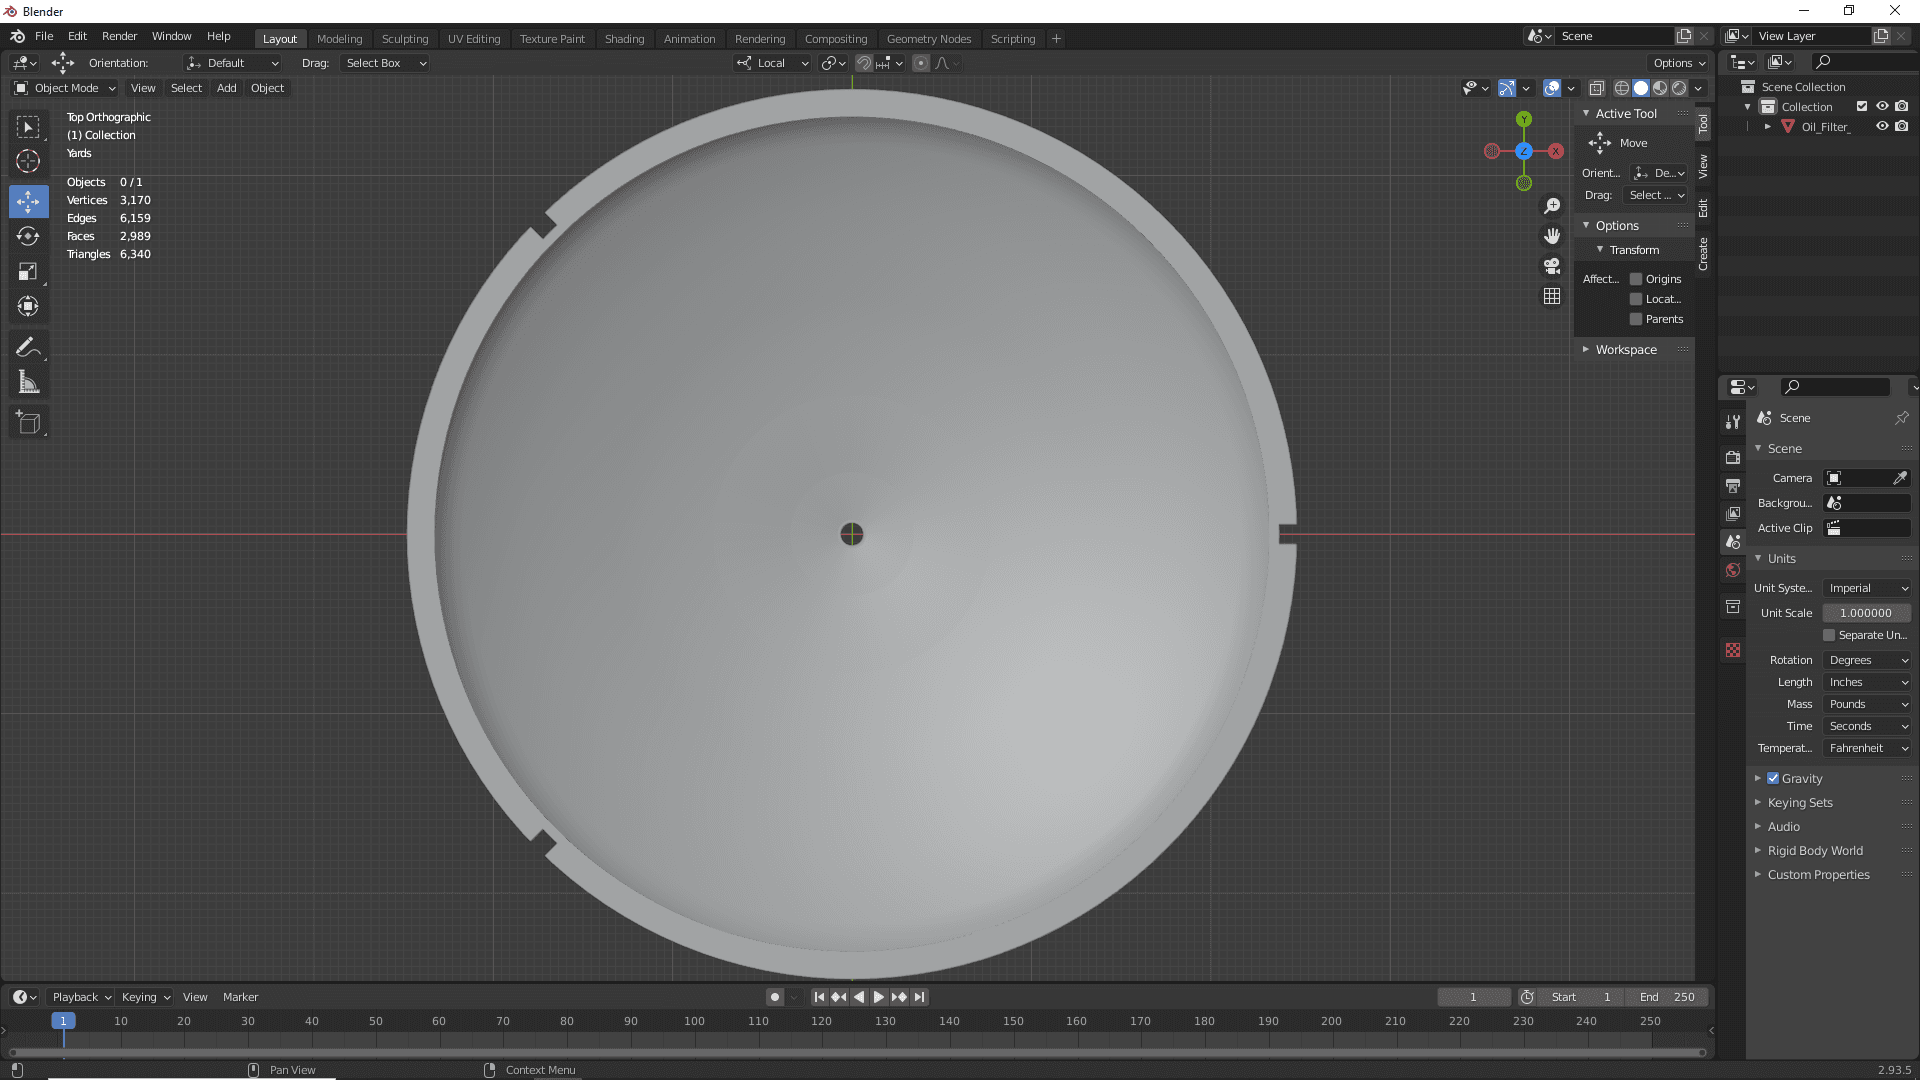Open the Keying popover

(x=146, y=997)
